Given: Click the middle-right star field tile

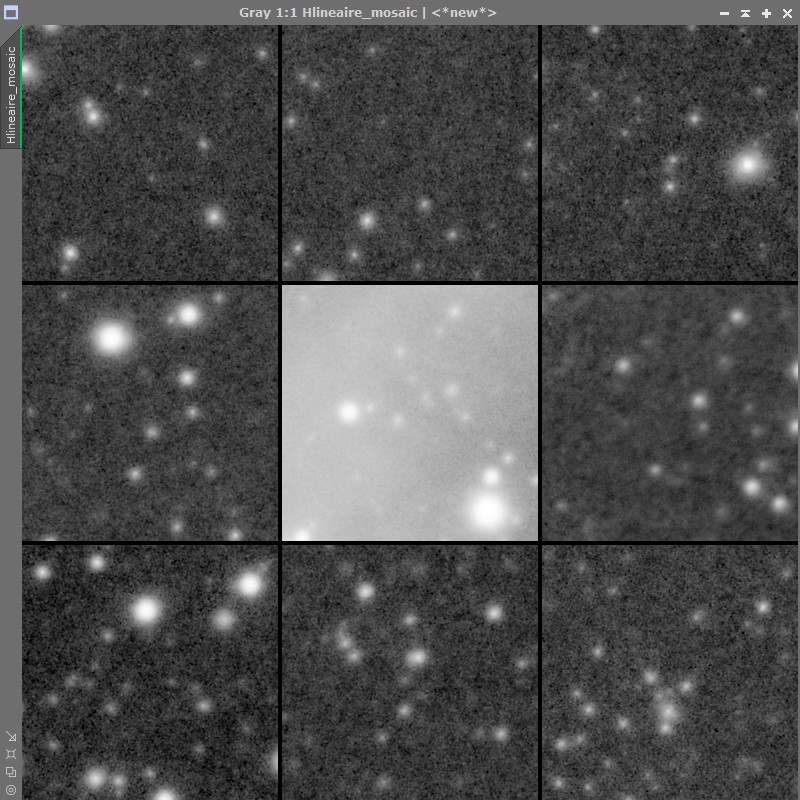Looking at the screenshot, I should click(x=670, y=412).
